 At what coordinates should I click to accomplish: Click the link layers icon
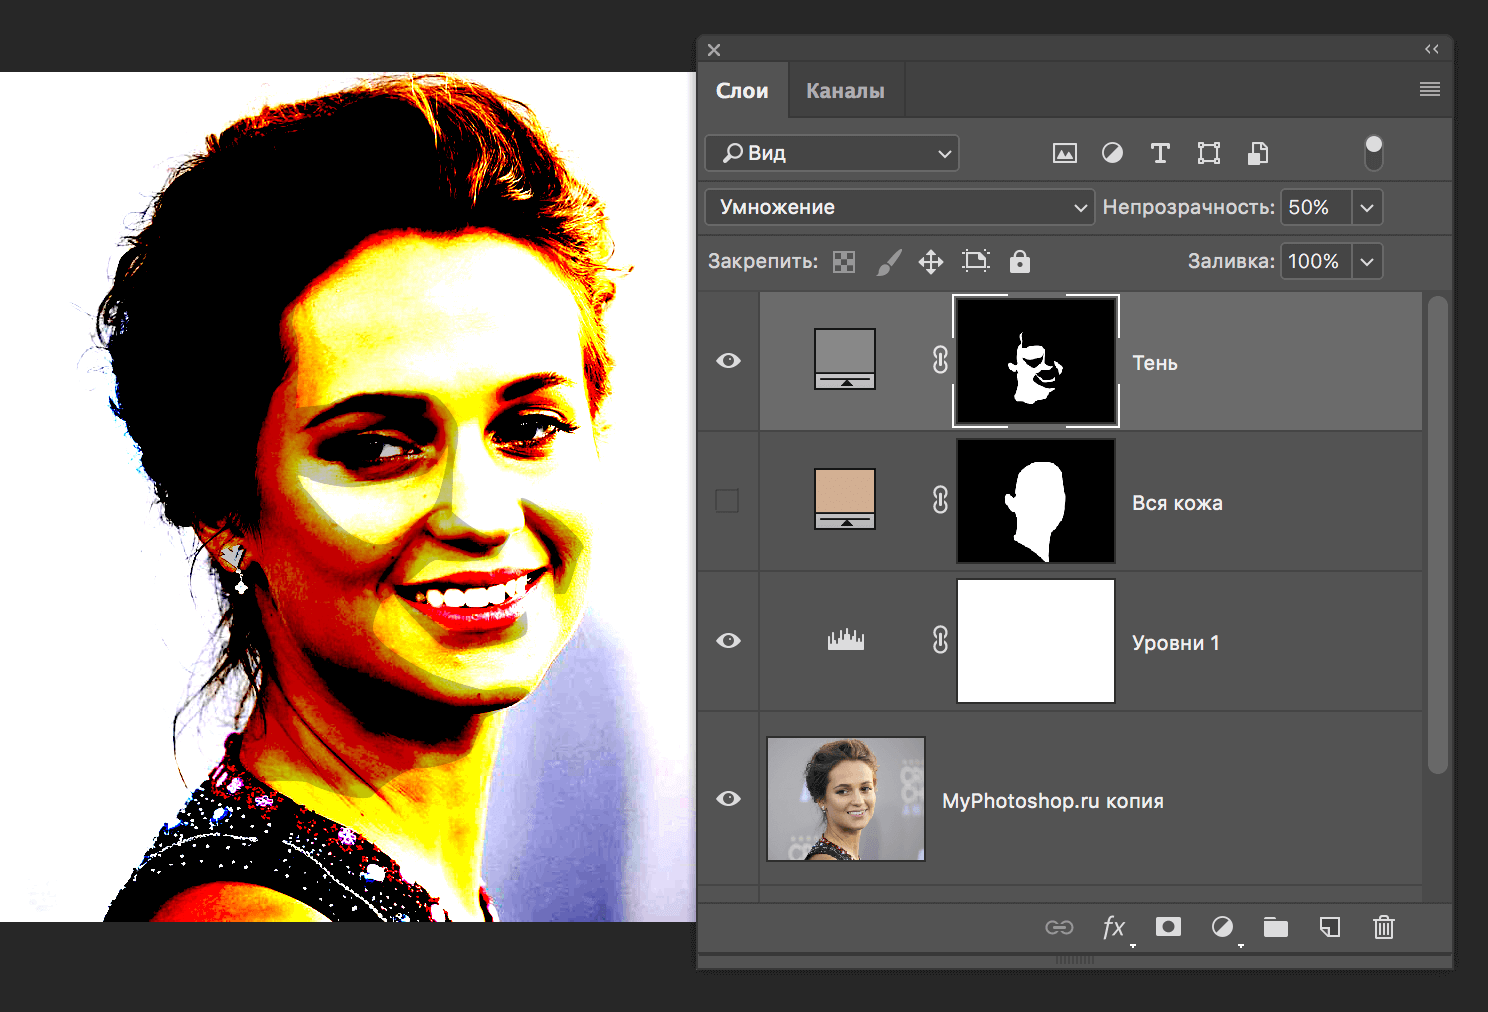[x=1060, y=927]
